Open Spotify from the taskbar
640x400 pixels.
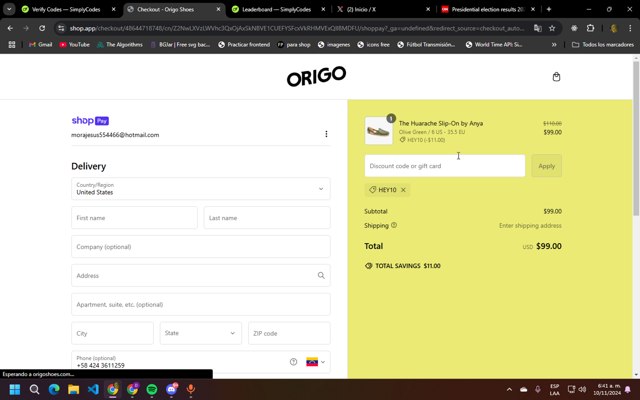coord(152,389)
